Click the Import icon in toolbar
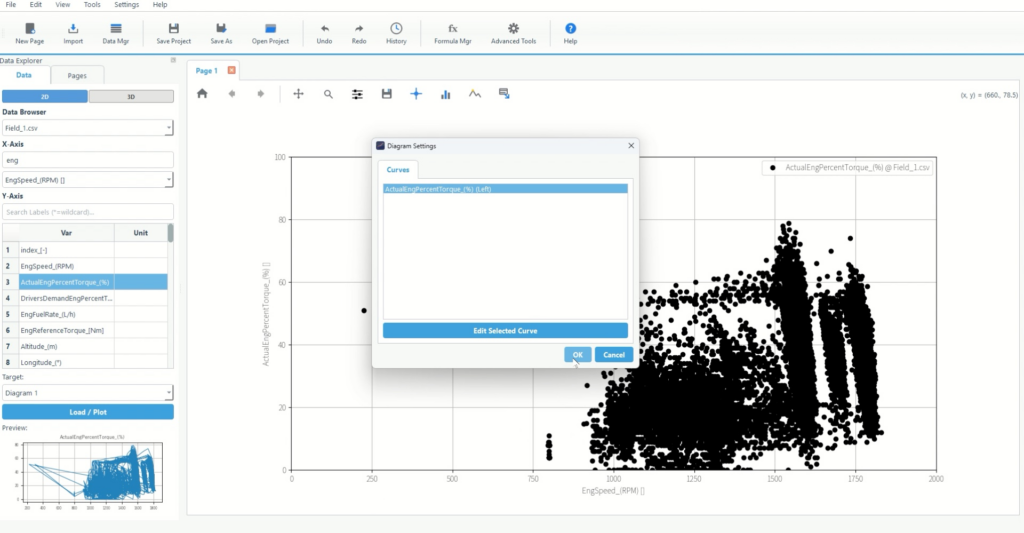The width and height of the screenshot is (1024, 533). tap(73, 29)
